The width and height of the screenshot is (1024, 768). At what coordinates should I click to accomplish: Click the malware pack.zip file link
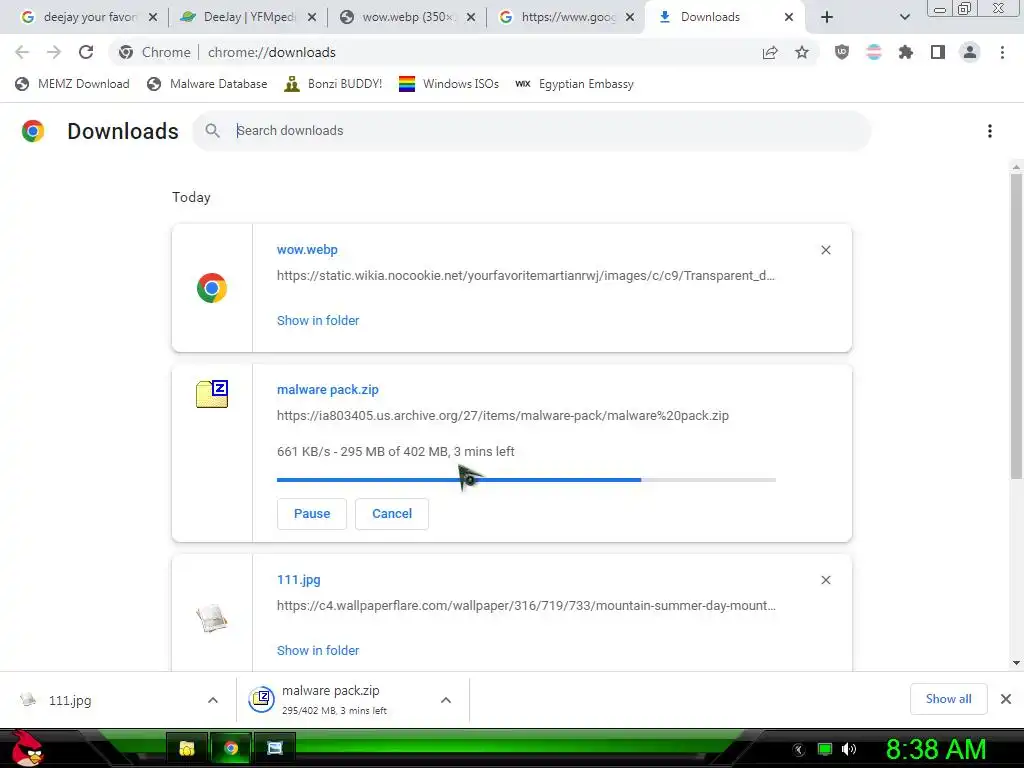tap(328, 390)
